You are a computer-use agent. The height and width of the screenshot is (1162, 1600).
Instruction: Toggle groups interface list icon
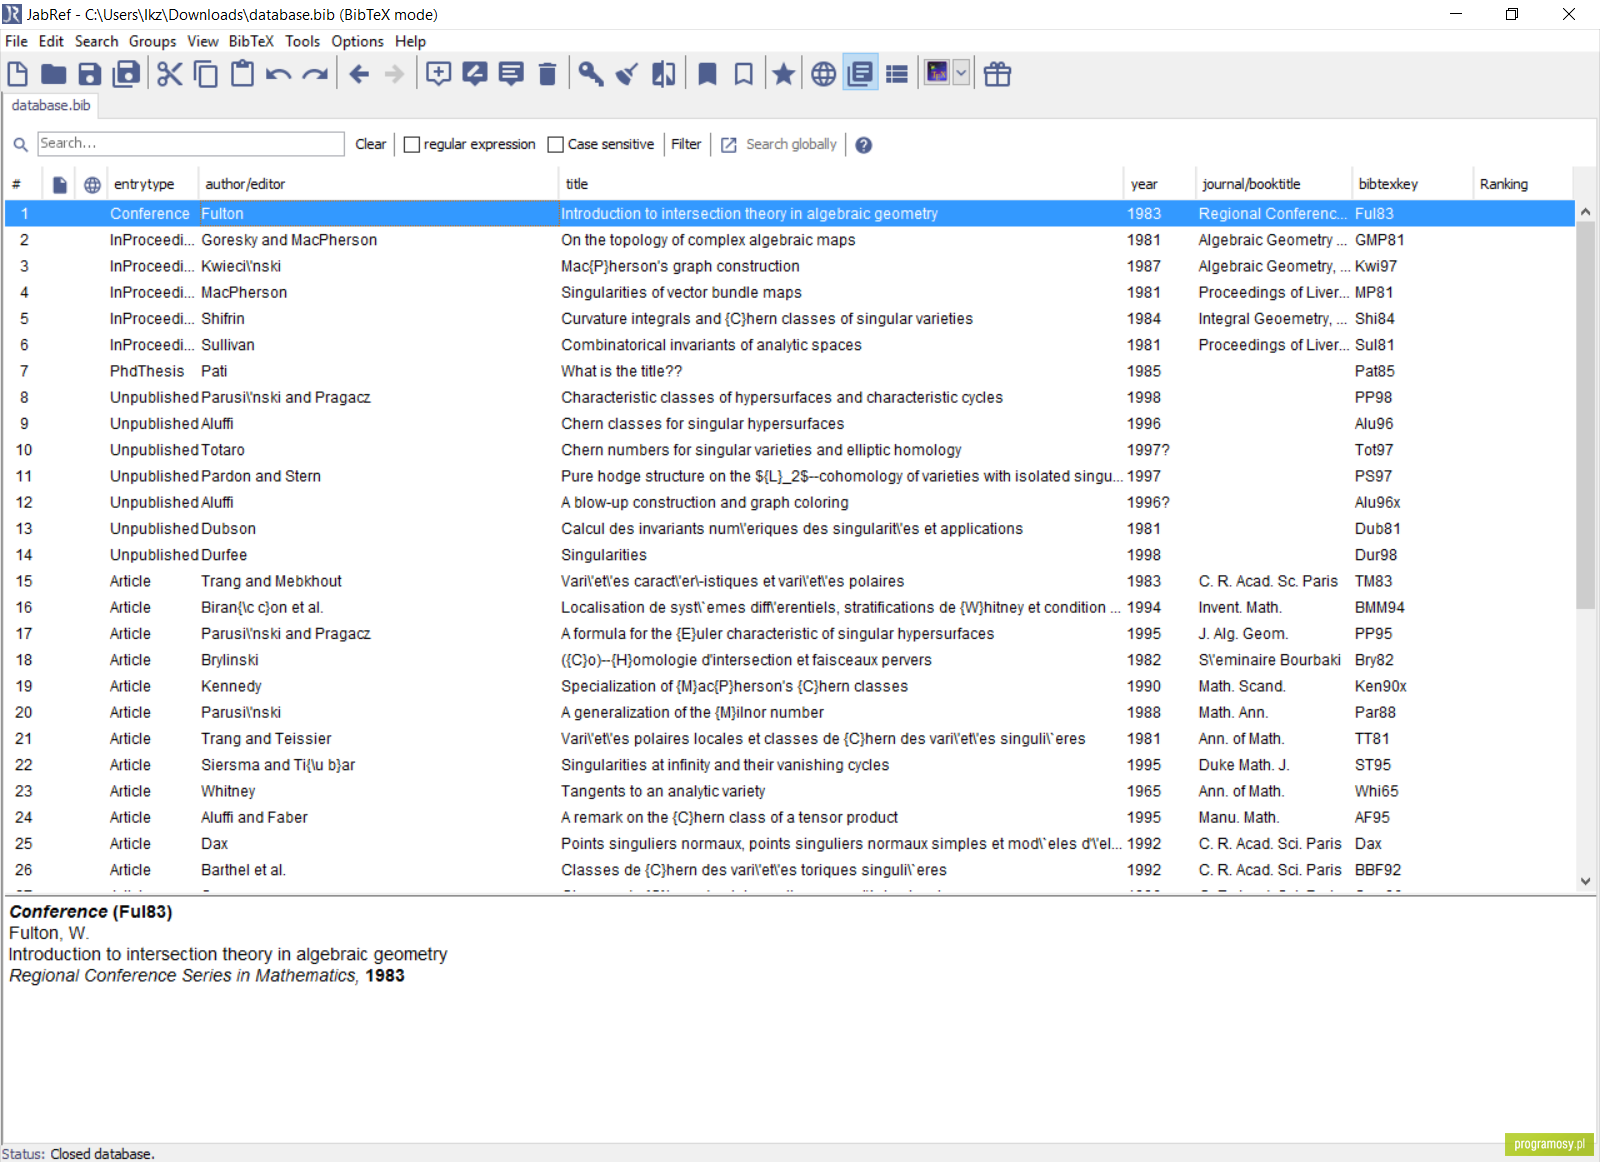(897, 74)
